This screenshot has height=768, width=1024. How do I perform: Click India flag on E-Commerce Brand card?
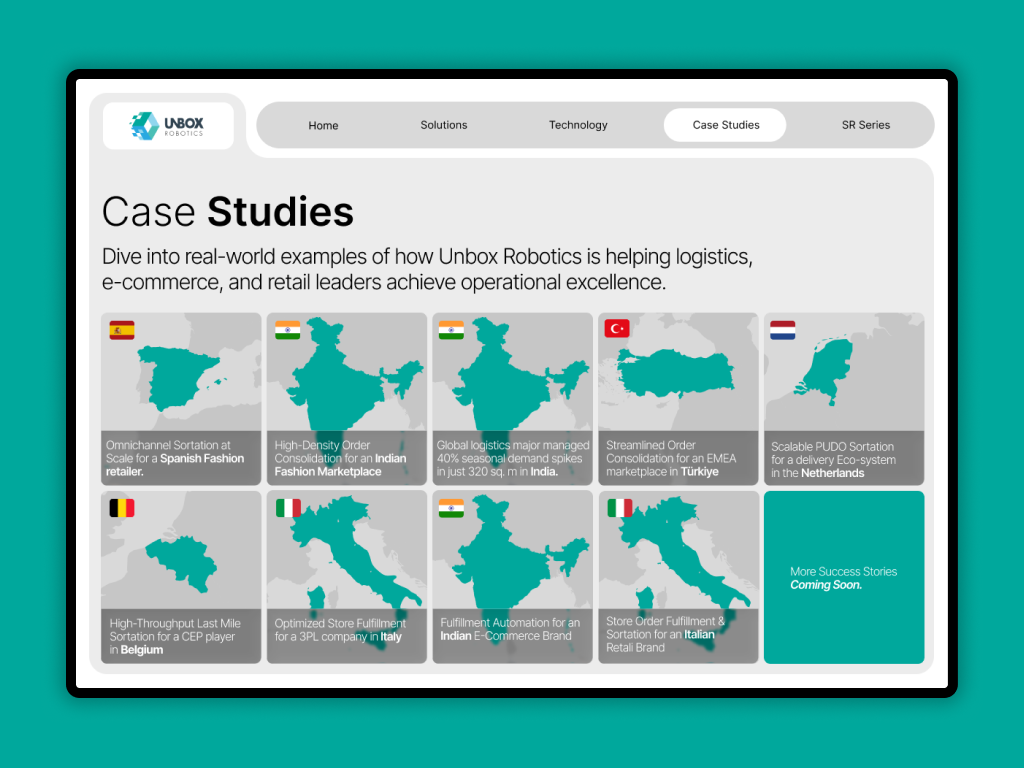point(451,508)
